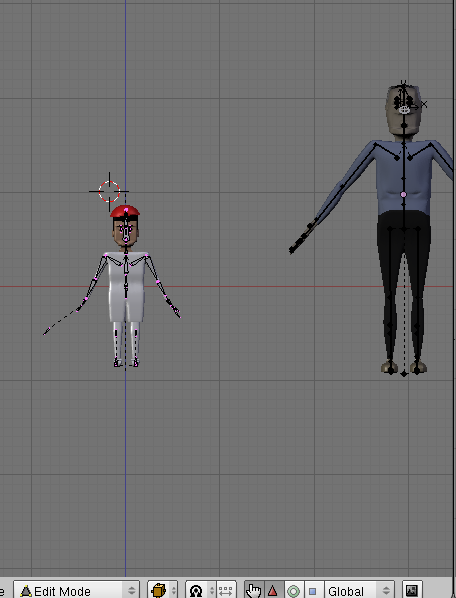Toggle move object centers only button
This screenshot has height=598, width=456.
[226, 590]
